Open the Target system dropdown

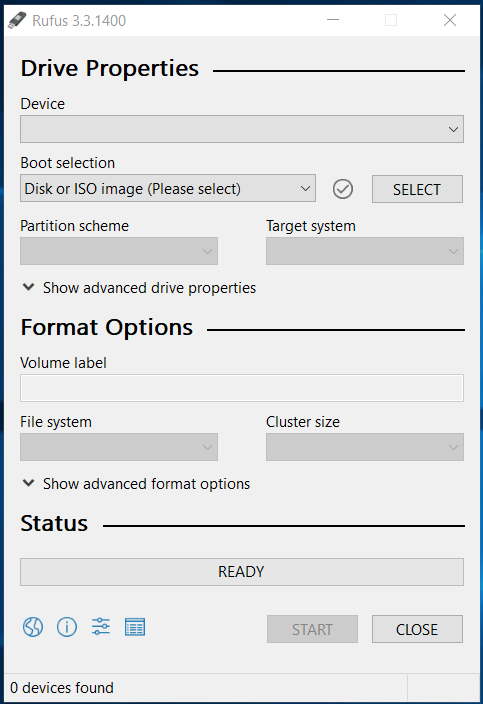(365, 251)
